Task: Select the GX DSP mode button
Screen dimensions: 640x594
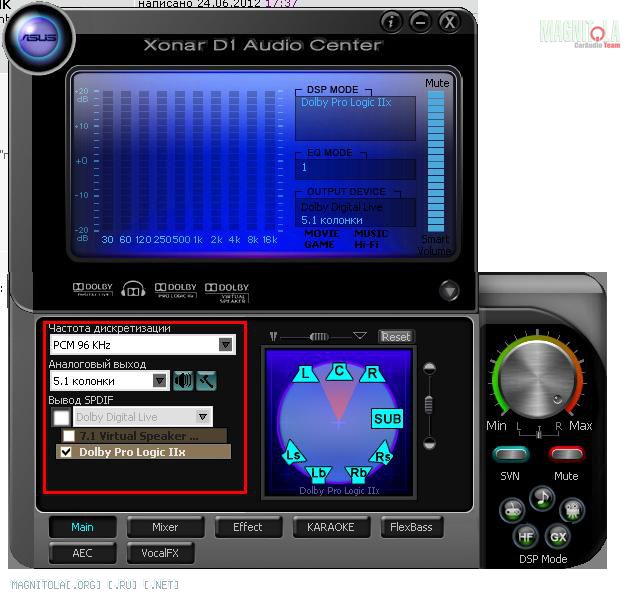Action: coord(558,537)
